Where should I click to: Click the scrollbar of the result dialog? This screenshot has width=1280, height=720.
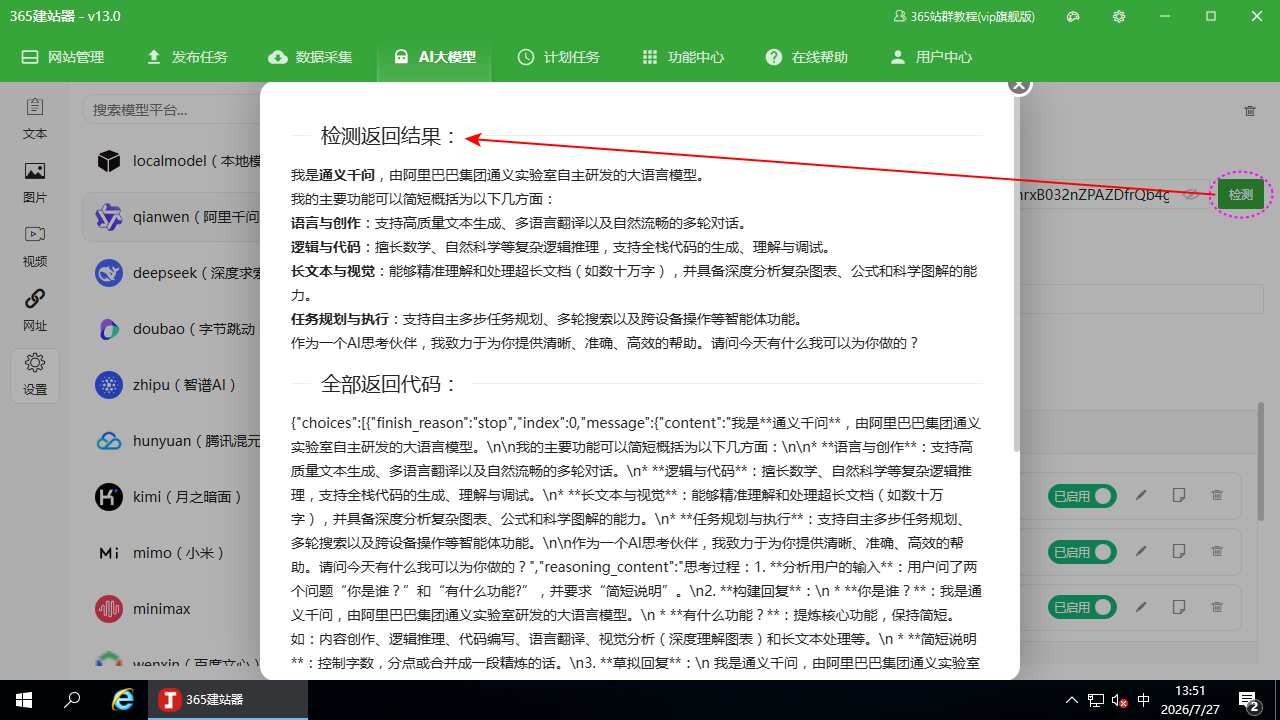(x=1017, y=275)
